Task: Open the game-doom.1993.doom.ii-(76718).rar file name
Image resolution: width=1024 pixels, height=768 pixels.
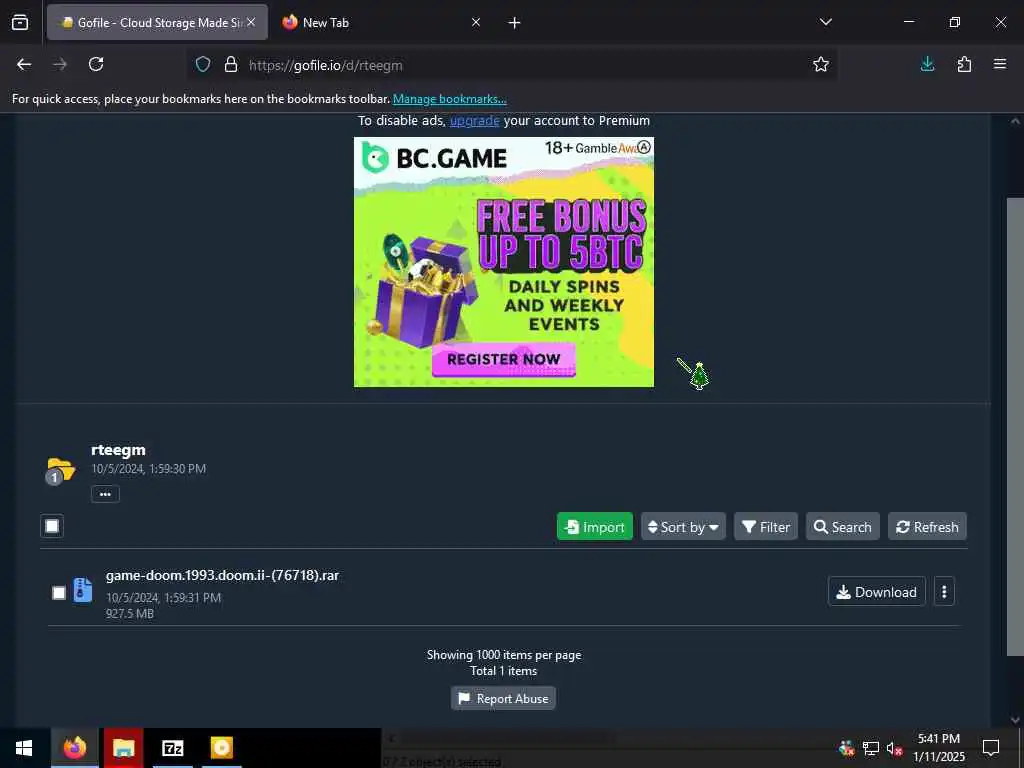Action: [x=222, y=575]
